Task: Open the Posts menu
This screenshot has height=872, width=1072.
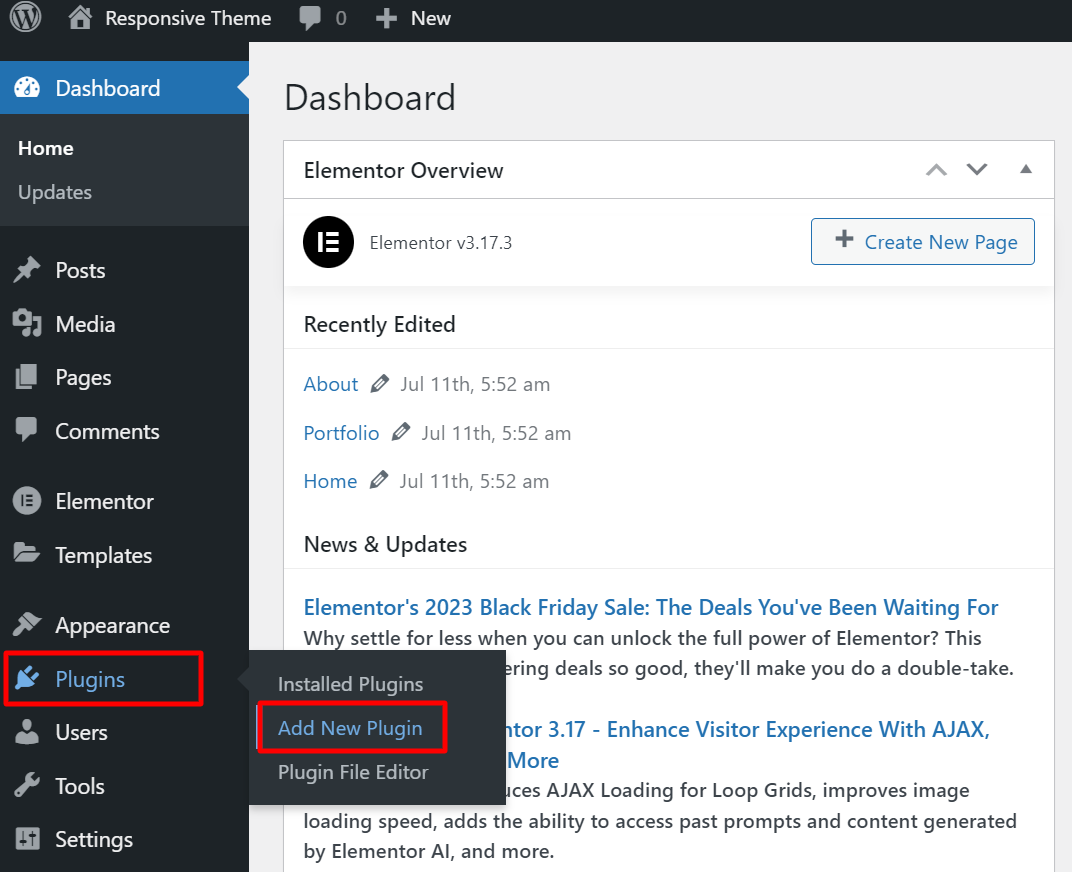Action: pos(80,271)
